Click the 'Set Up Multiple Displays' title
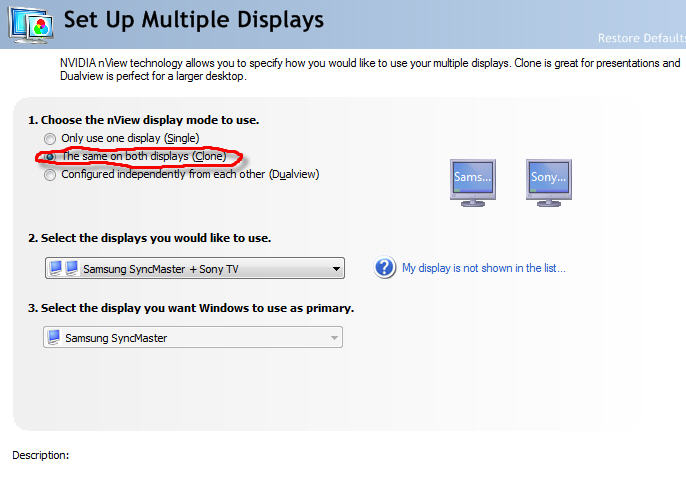 [194, 20]
